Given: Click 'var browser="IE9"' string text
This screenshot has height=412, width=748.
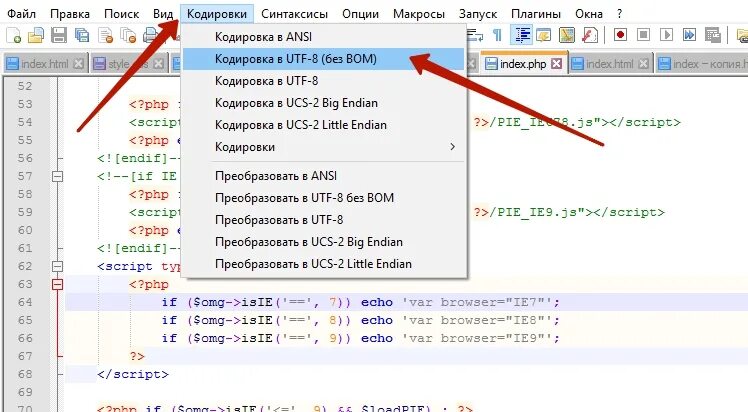Looking at the screenshot, I should [477, 339].
